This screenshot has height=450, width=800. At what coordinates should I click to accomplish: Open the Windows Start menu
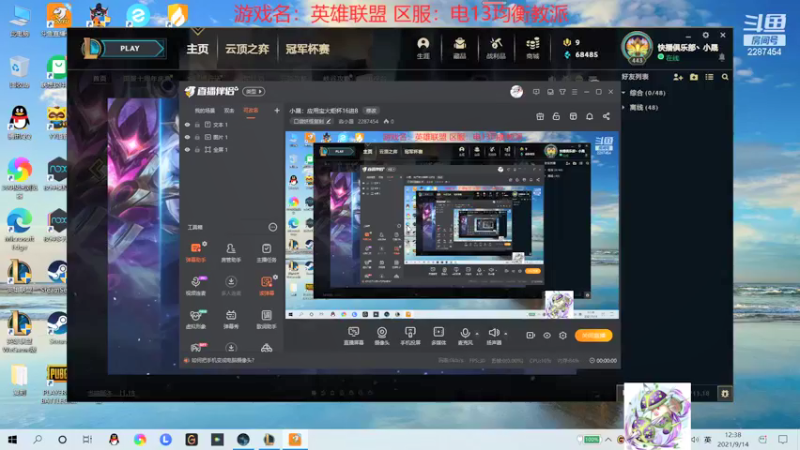coord(12,439)
